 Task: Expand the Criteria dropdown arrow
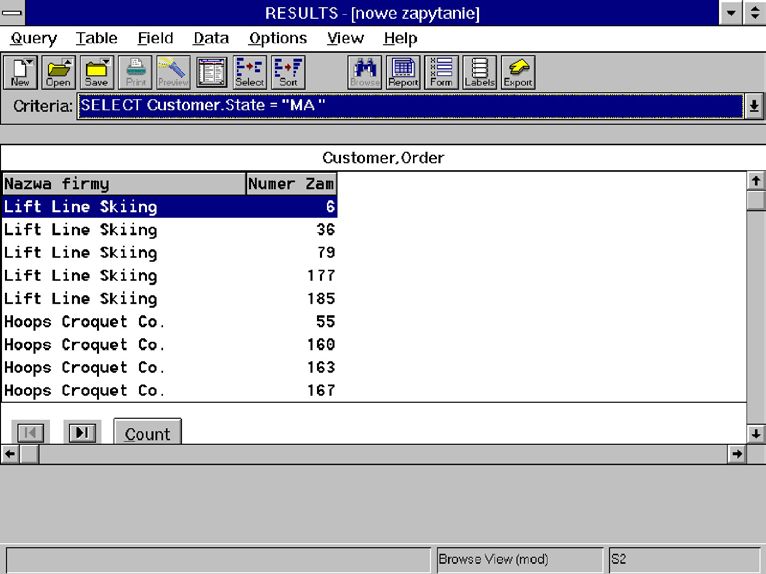pyautogui.click(x=753, y=107)
